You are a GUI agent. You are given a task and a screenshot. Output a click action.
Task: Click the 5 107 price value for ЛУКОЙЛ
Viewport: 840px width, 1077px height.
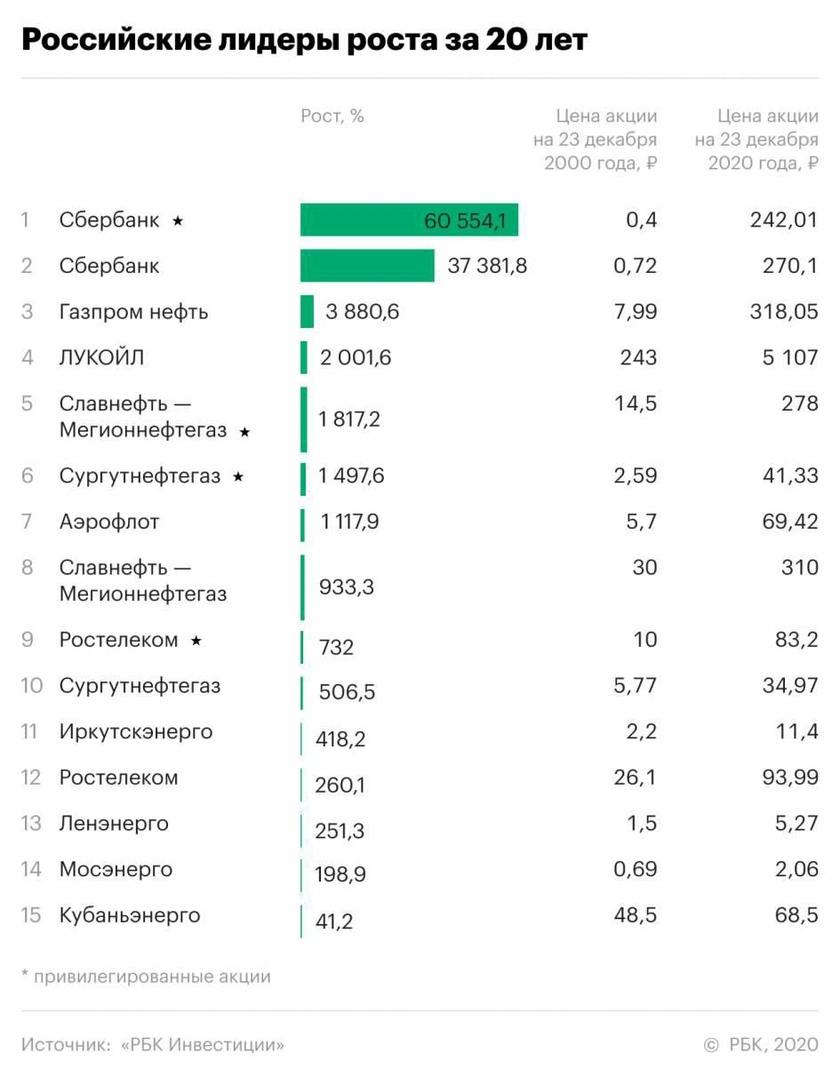790,358
